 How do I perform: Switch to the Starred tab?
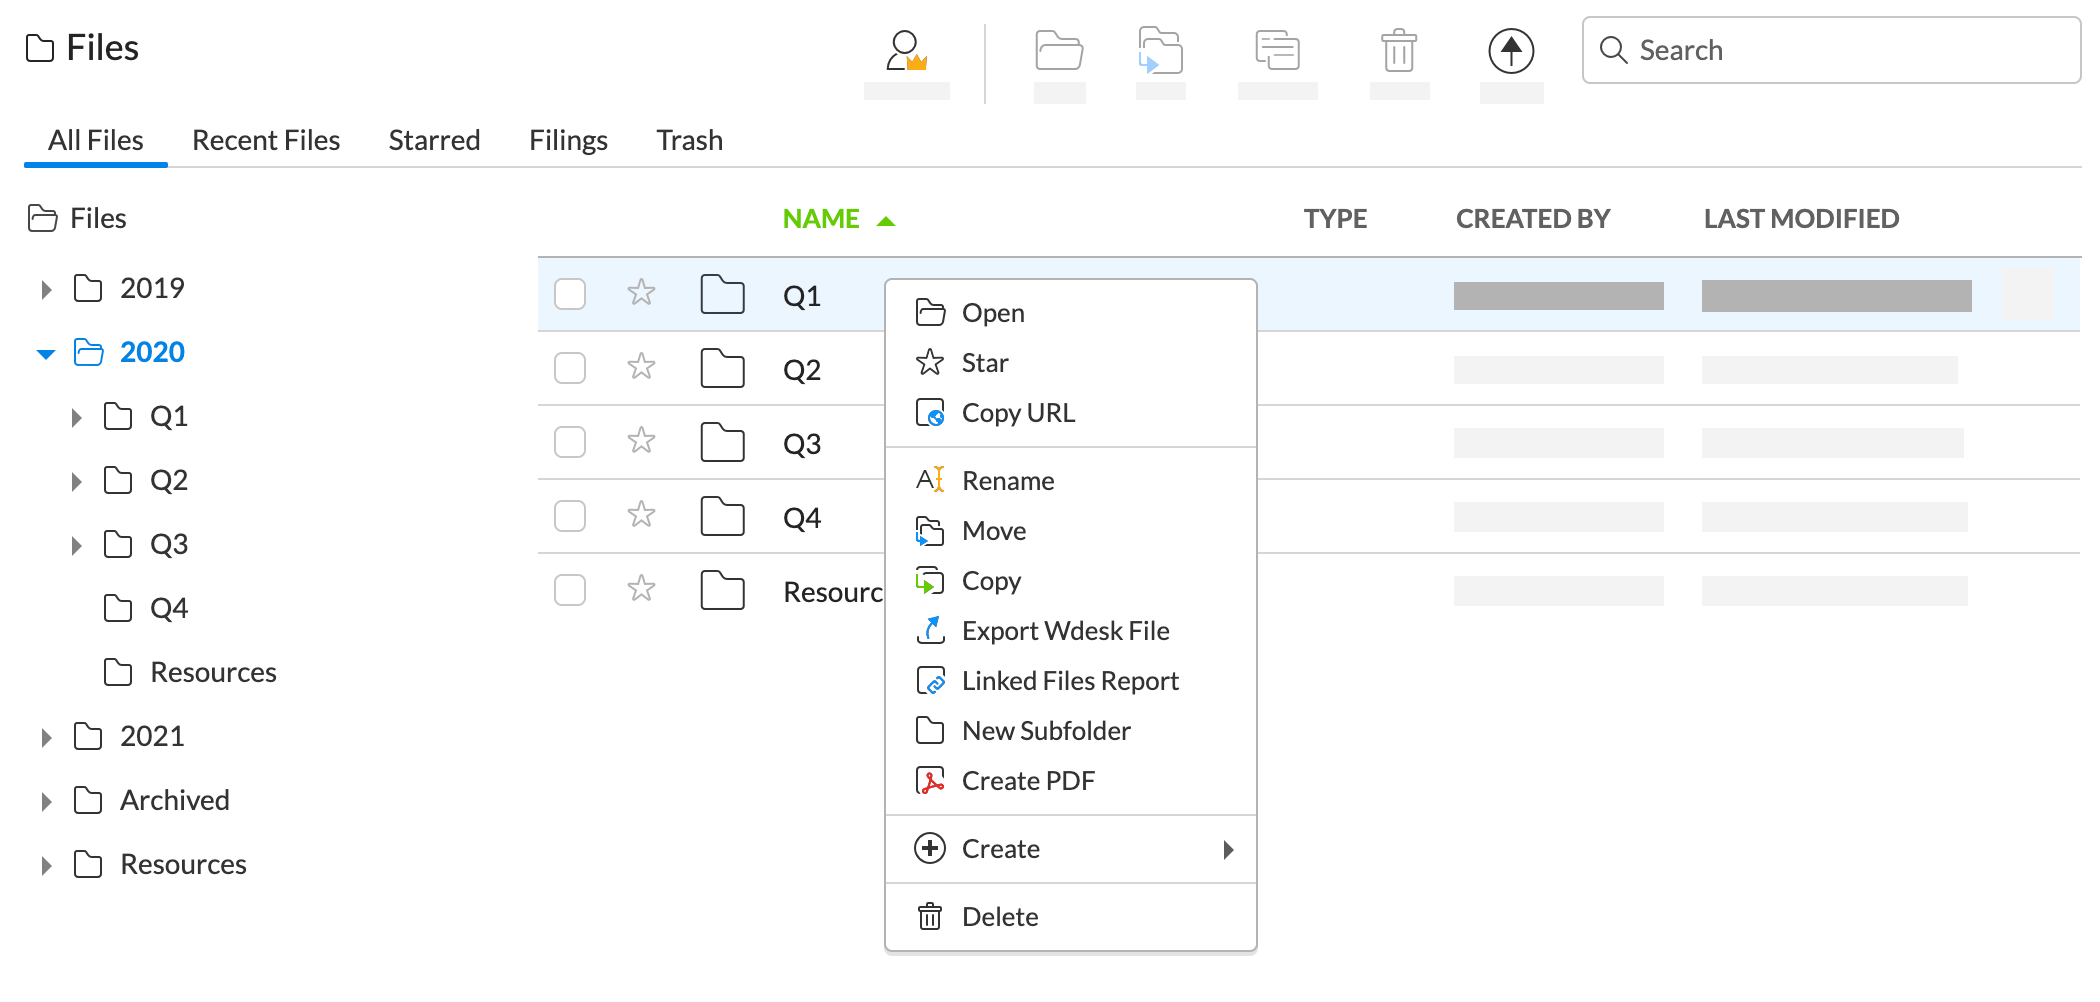click(x=434, y=140)
